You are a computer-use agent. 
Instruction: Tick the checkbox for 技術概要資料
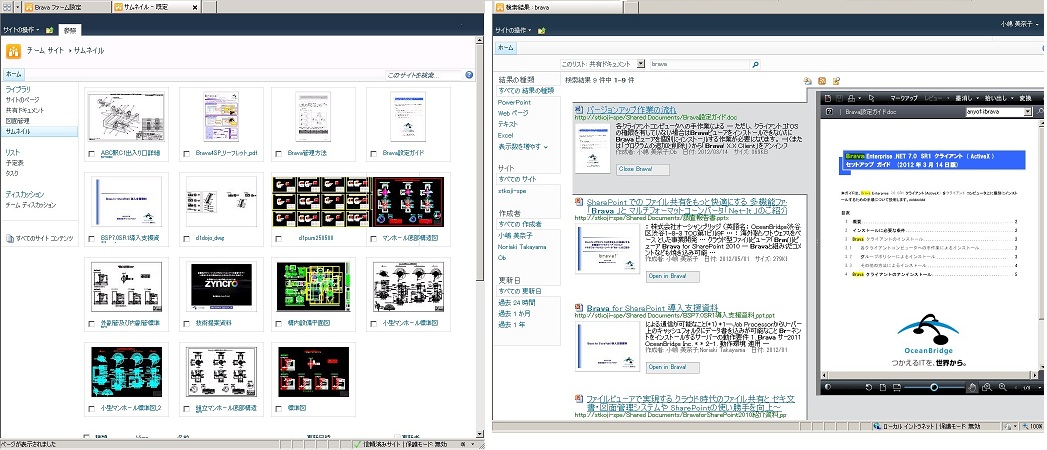click(186, 324)
